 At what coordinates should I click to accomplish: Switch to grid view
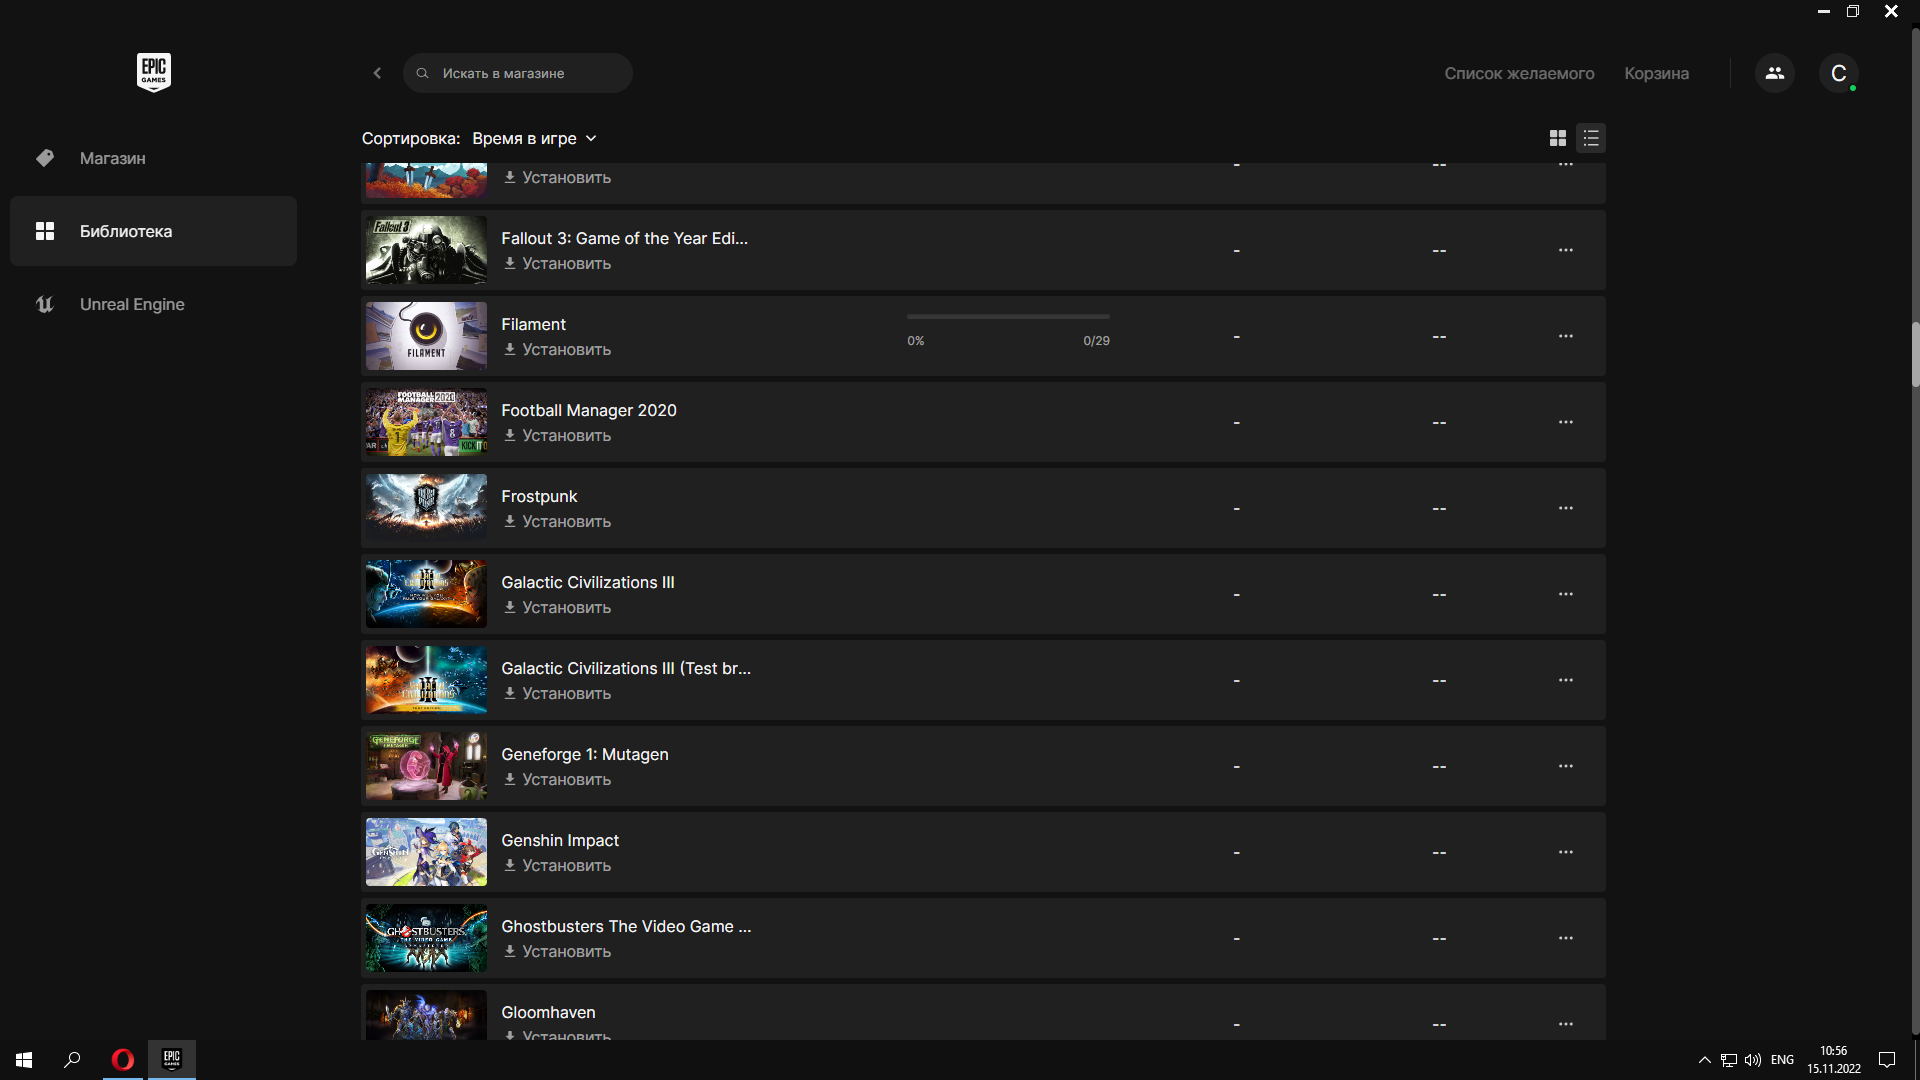pos(1557,138)
